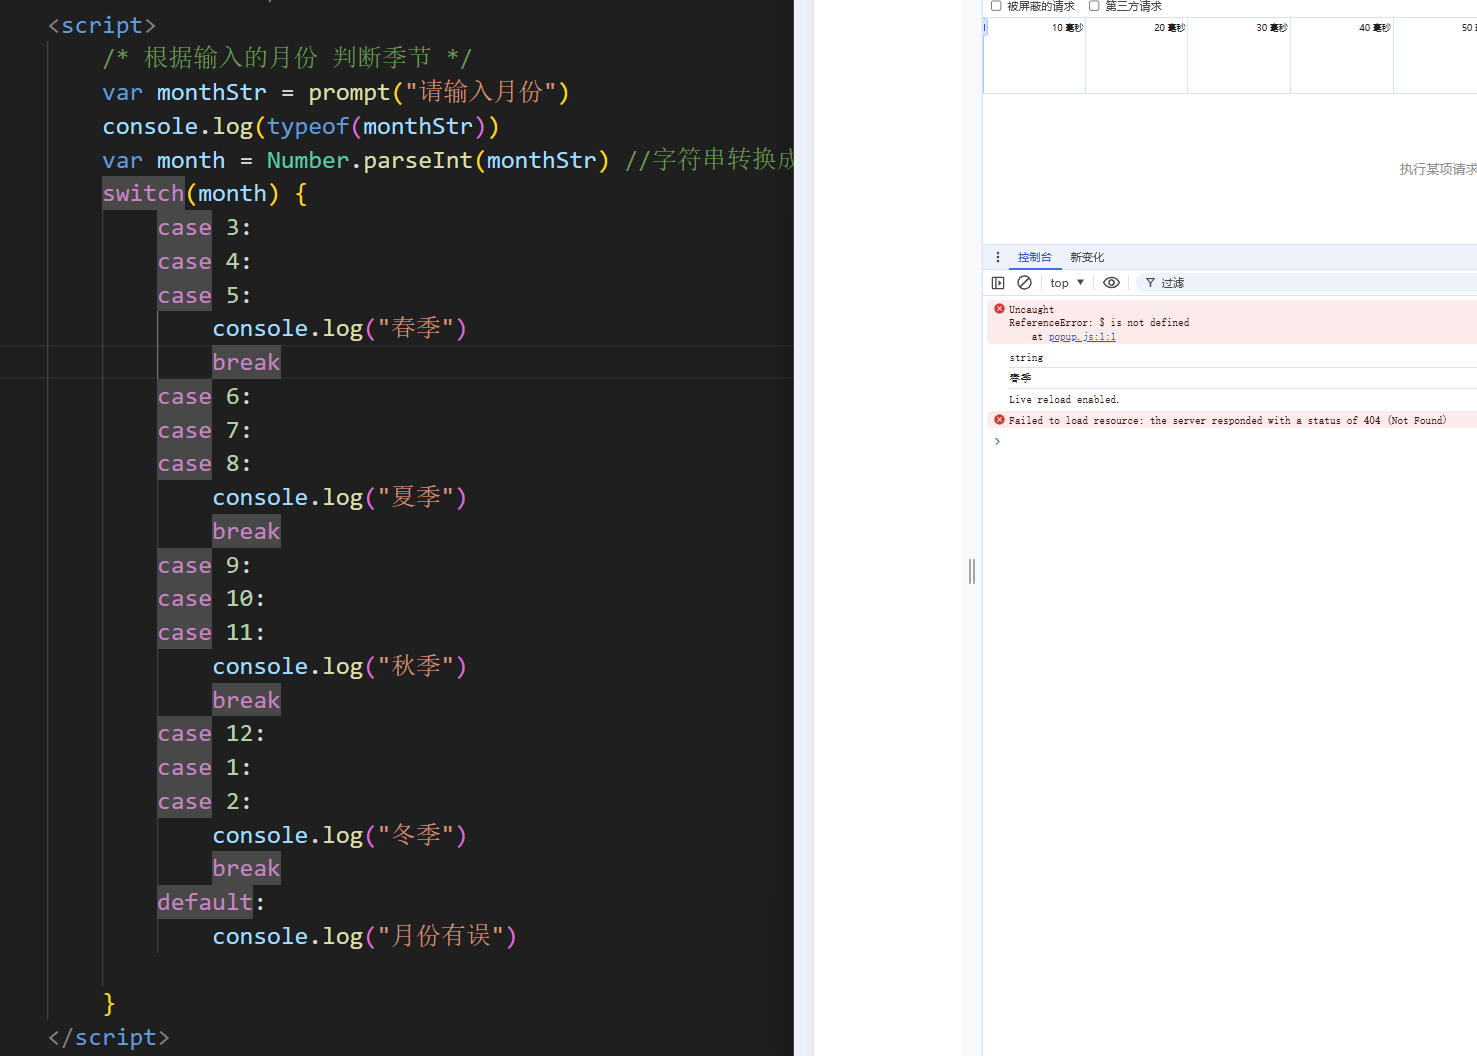Viewport: 1477px width, 1056px height.
Task: Click the 10 毫秒 timeline marker
Action: click(1067, 28)
